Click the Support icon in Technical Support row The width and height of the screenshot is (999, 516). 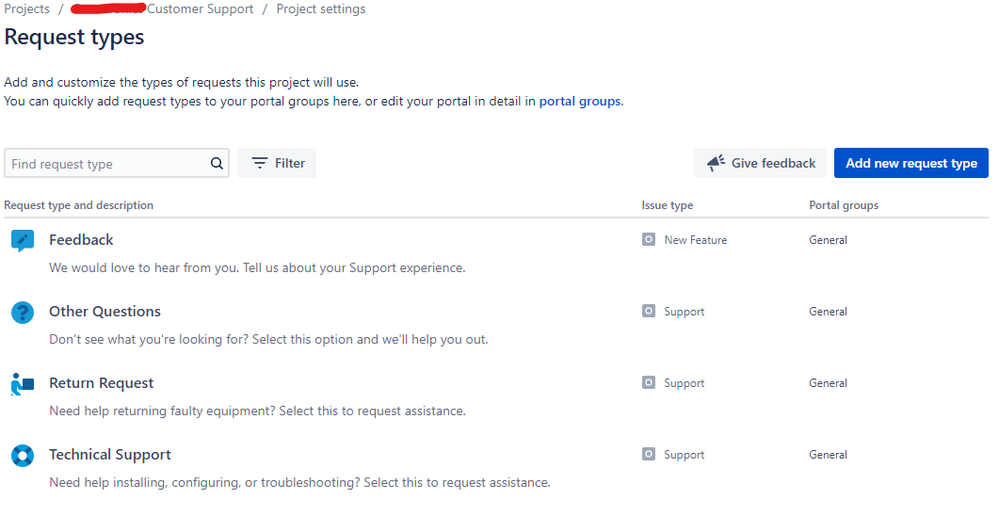pyautogui.click(x=649, y=455)
